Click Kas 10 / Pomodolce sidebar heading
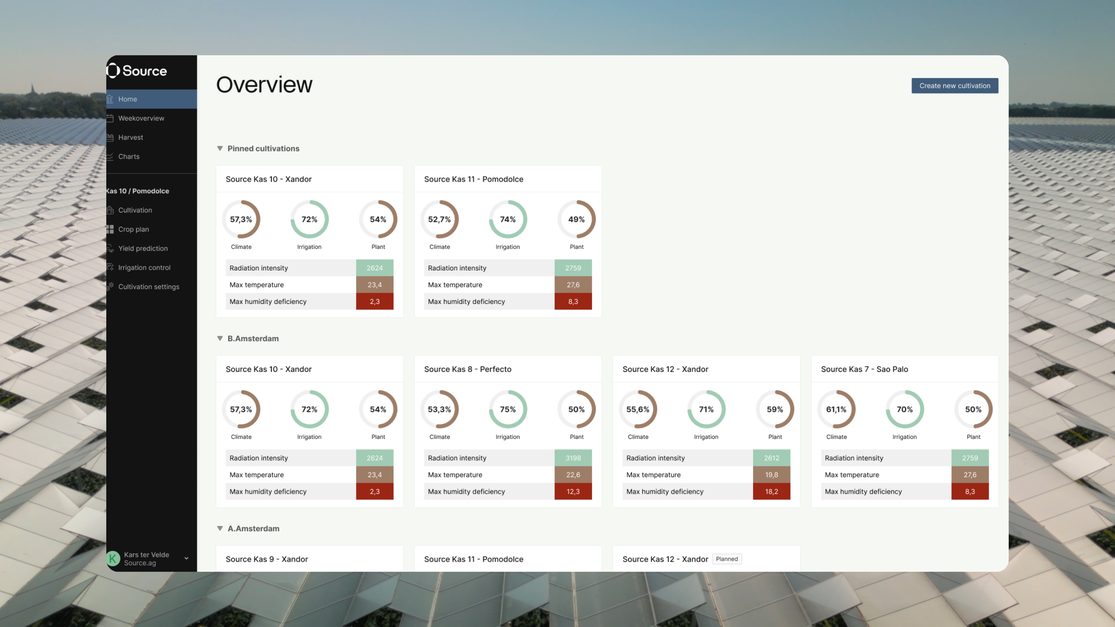 [x=138, y=191]
